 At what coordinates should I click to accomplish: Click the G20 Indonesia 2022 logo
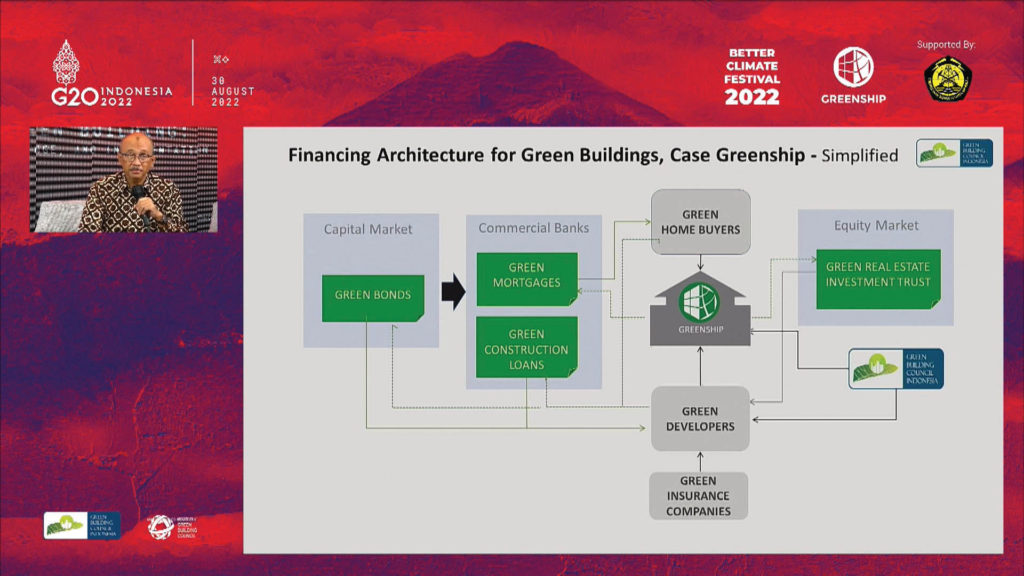tap(112, 73)
